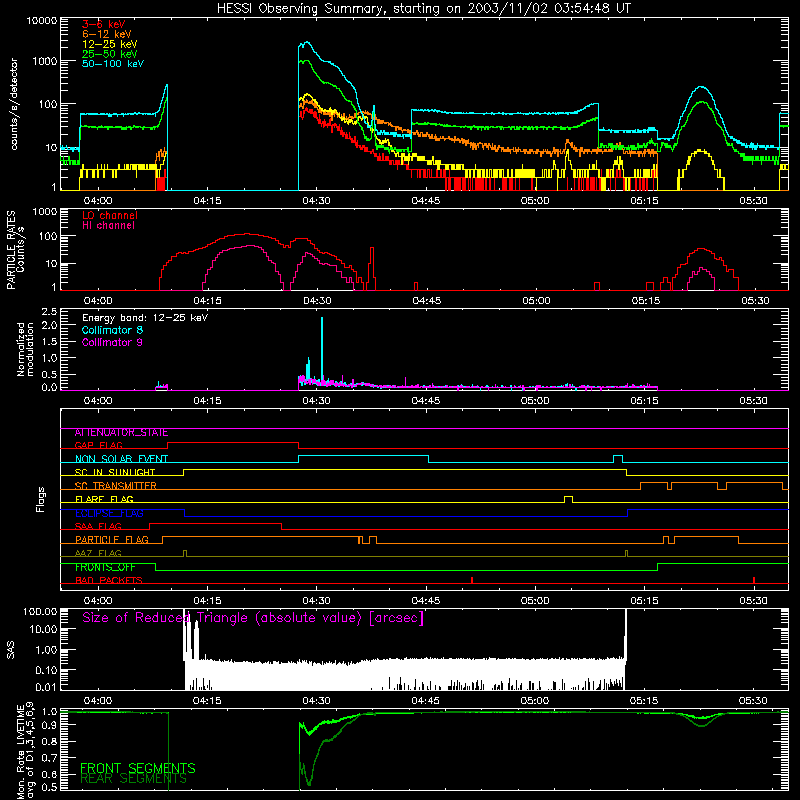The image size is (800, 800).
Task: Click the 'Mon. Rate LIVETIME' axis label
Action: [x=24, y=751]
